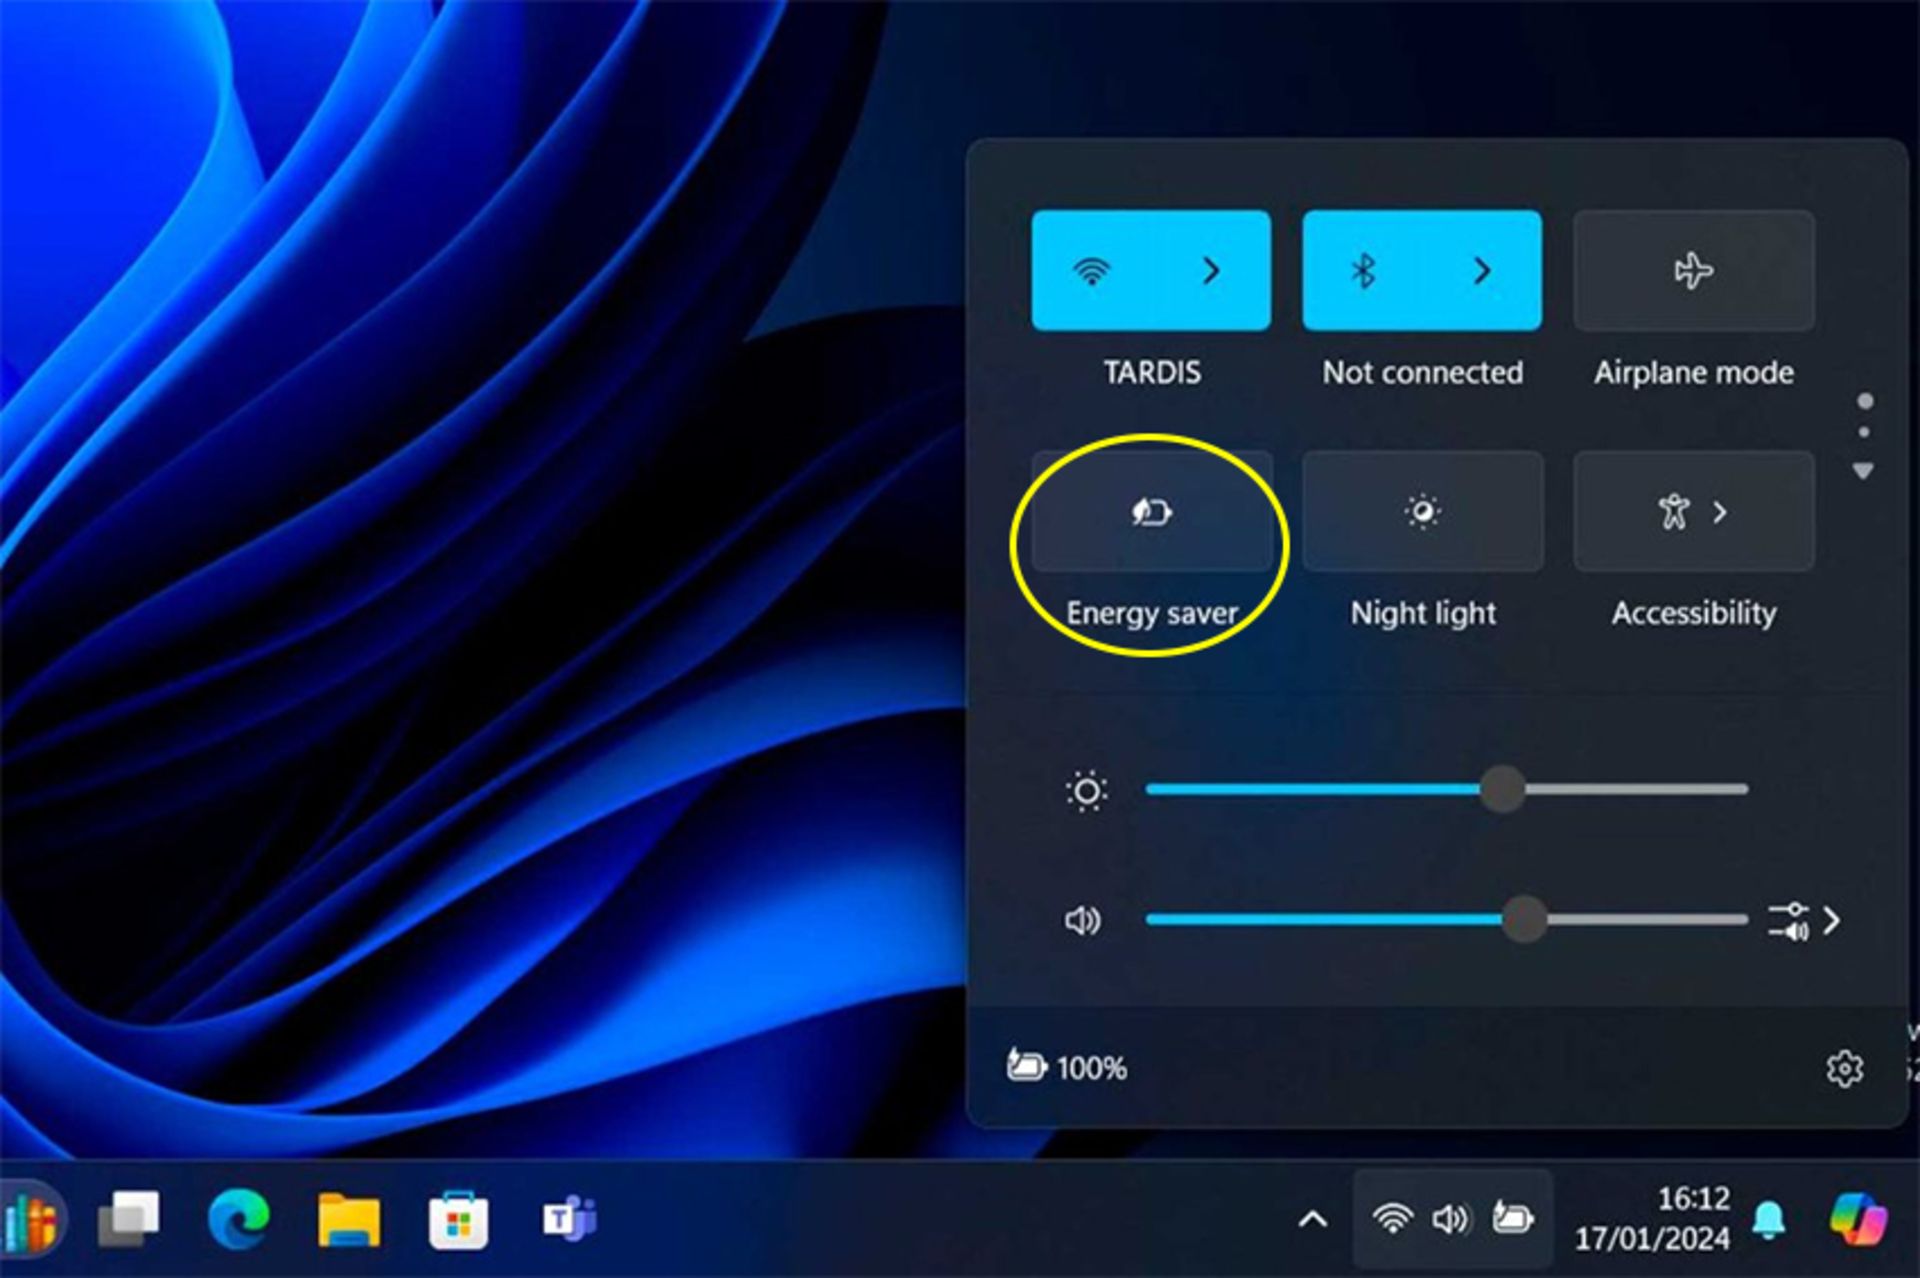Click the Wi-Fi TARDIS icon
The image size is (1920, 1278).
coord(1091,278)
